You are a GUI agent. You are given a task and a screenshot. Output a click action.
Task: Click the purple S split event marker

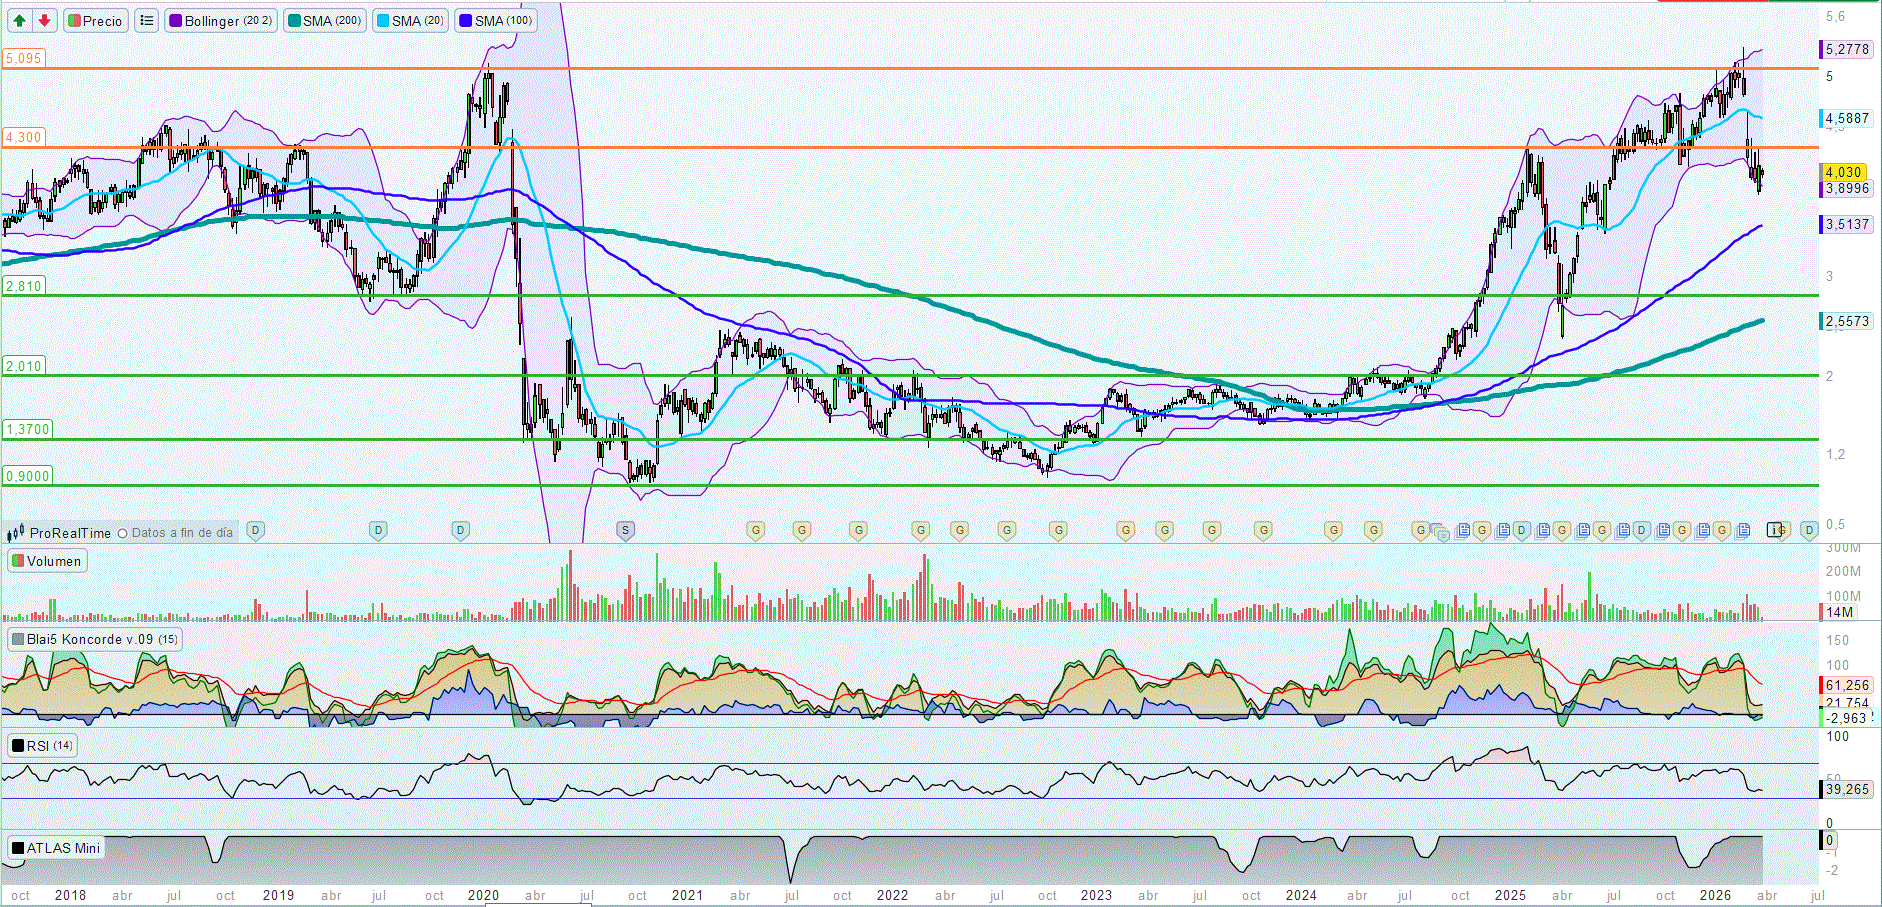(x=625, y=530)
